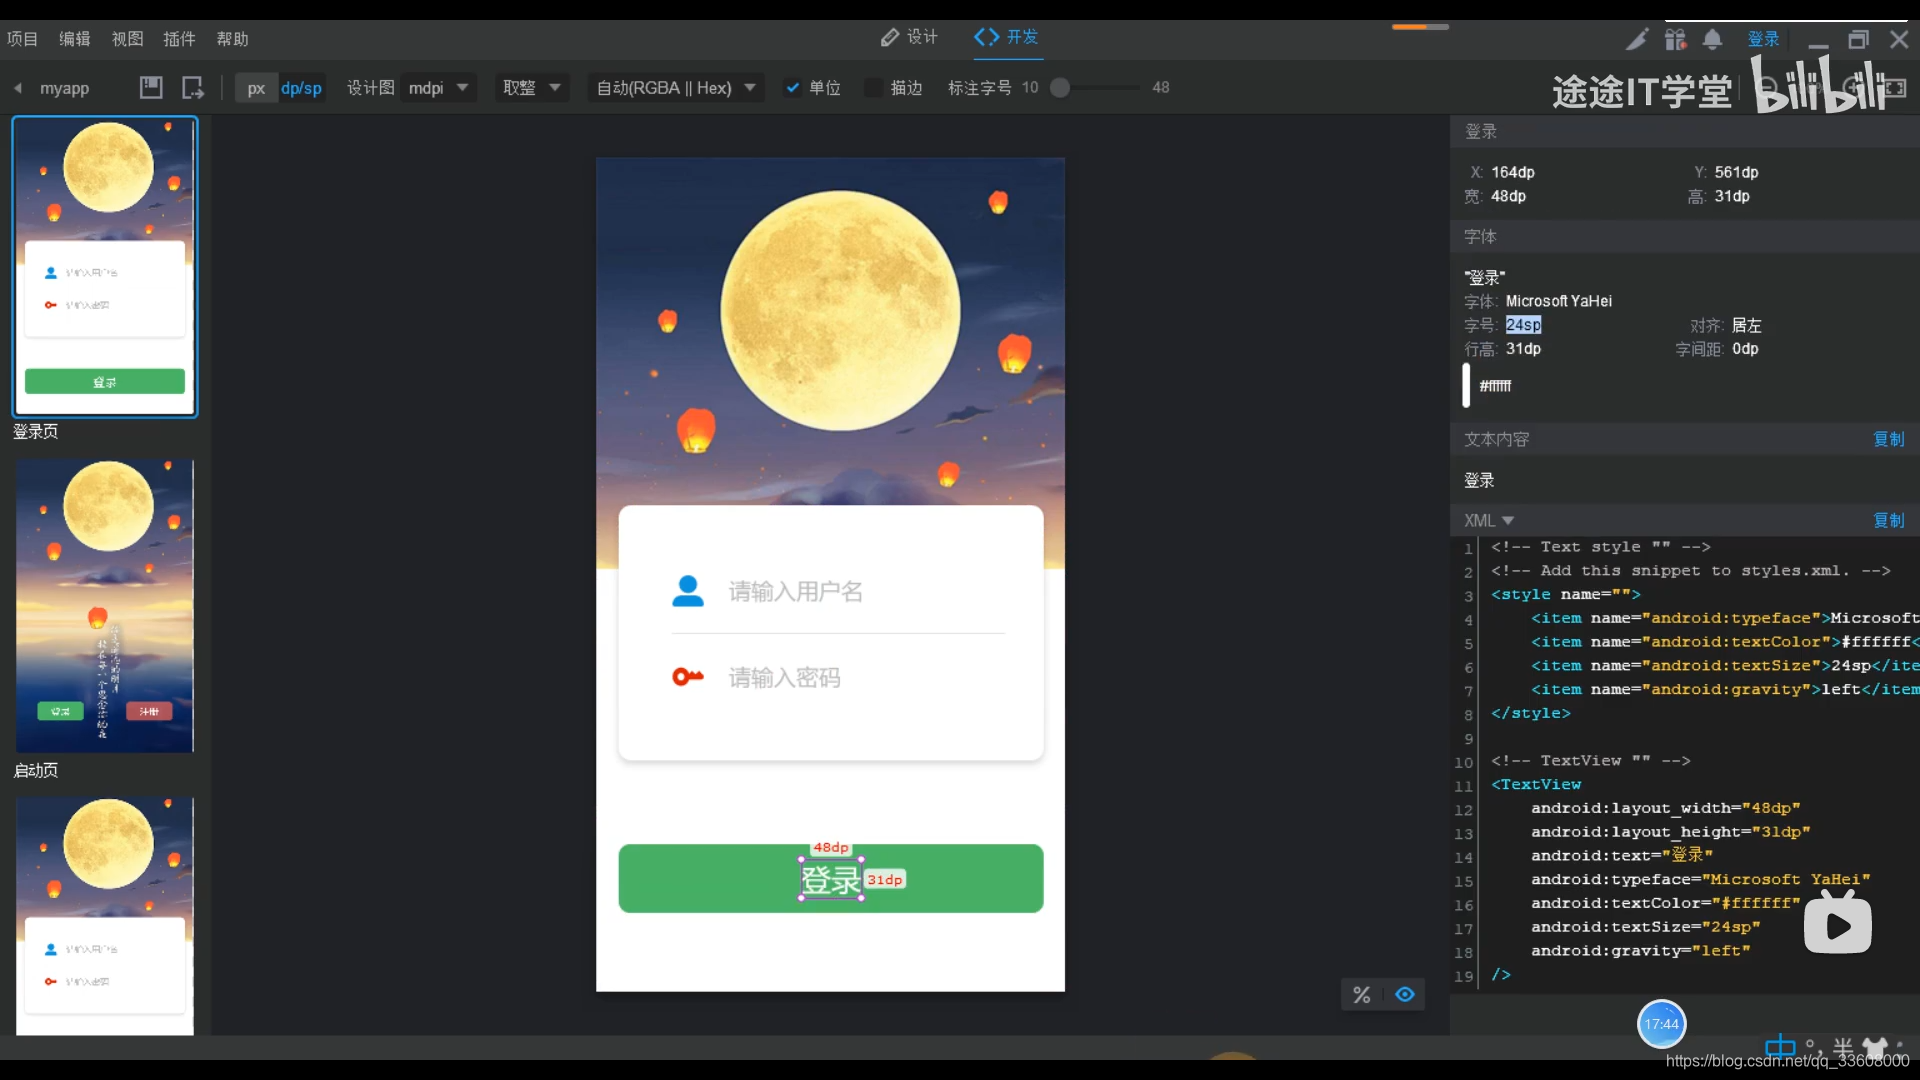1920x1080 pixels.
Task: Open the 自动(RGBA || Hex) color format dropdown
Action: [x=676, y=88]
